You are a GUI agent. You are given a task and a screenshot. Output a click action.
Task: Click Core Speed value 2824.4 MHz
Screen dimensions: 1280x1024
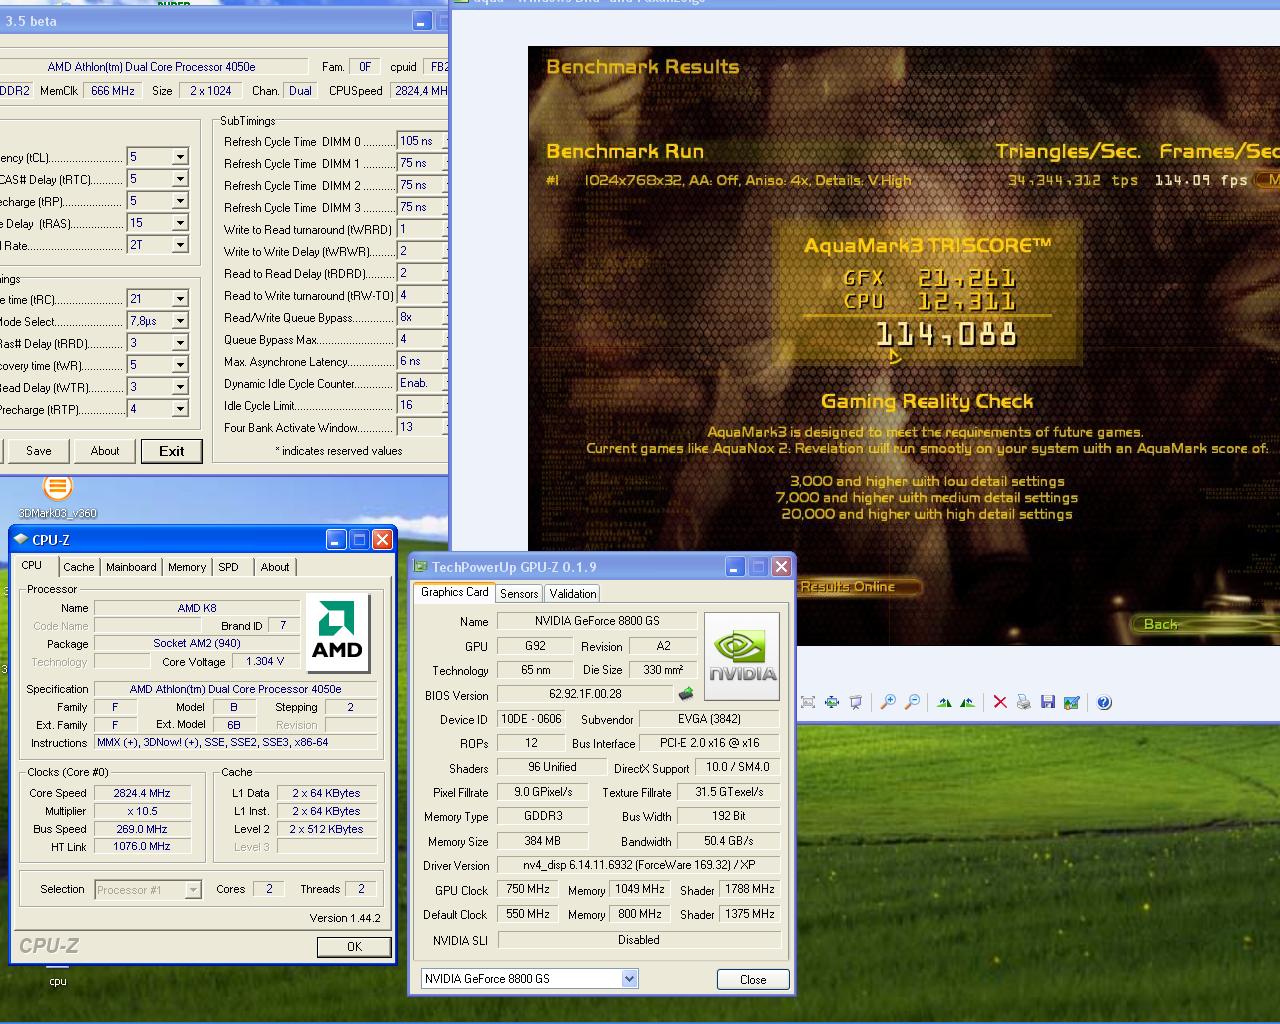pos(142,793)
